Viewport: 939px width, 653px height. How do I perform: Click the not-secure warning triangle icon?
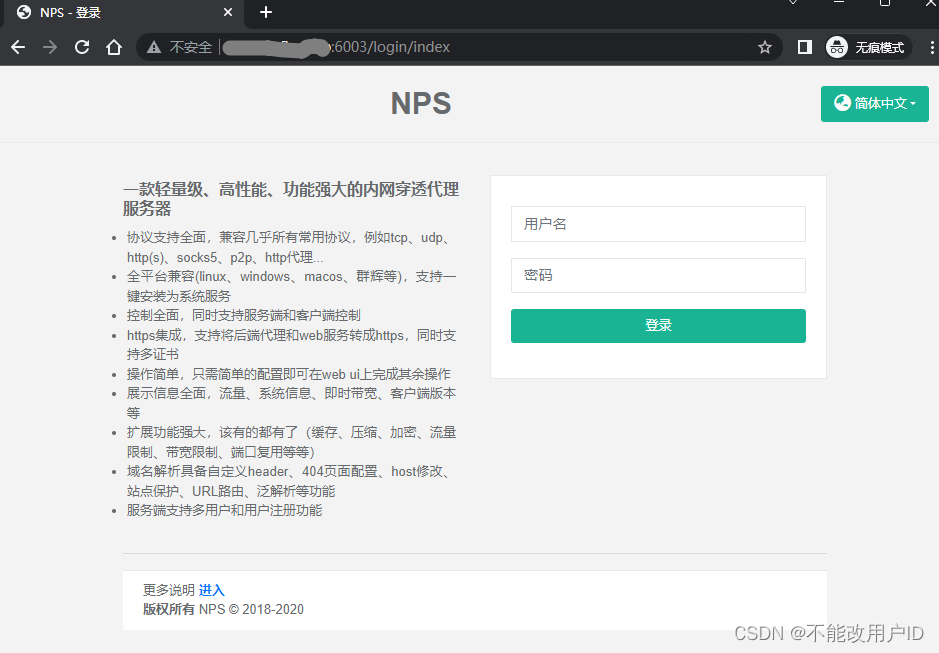(x=154, y=47)
